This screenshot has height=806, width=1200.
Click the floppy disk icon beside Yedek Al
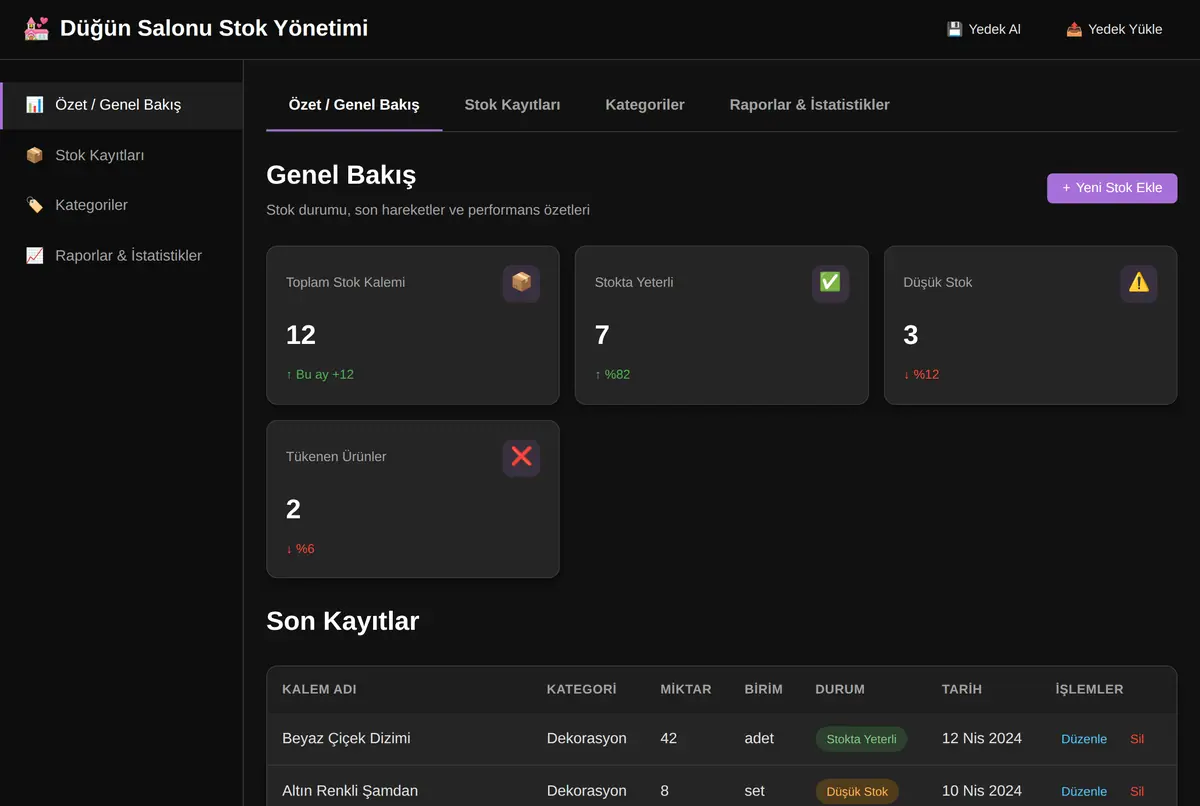click(955, 29)
